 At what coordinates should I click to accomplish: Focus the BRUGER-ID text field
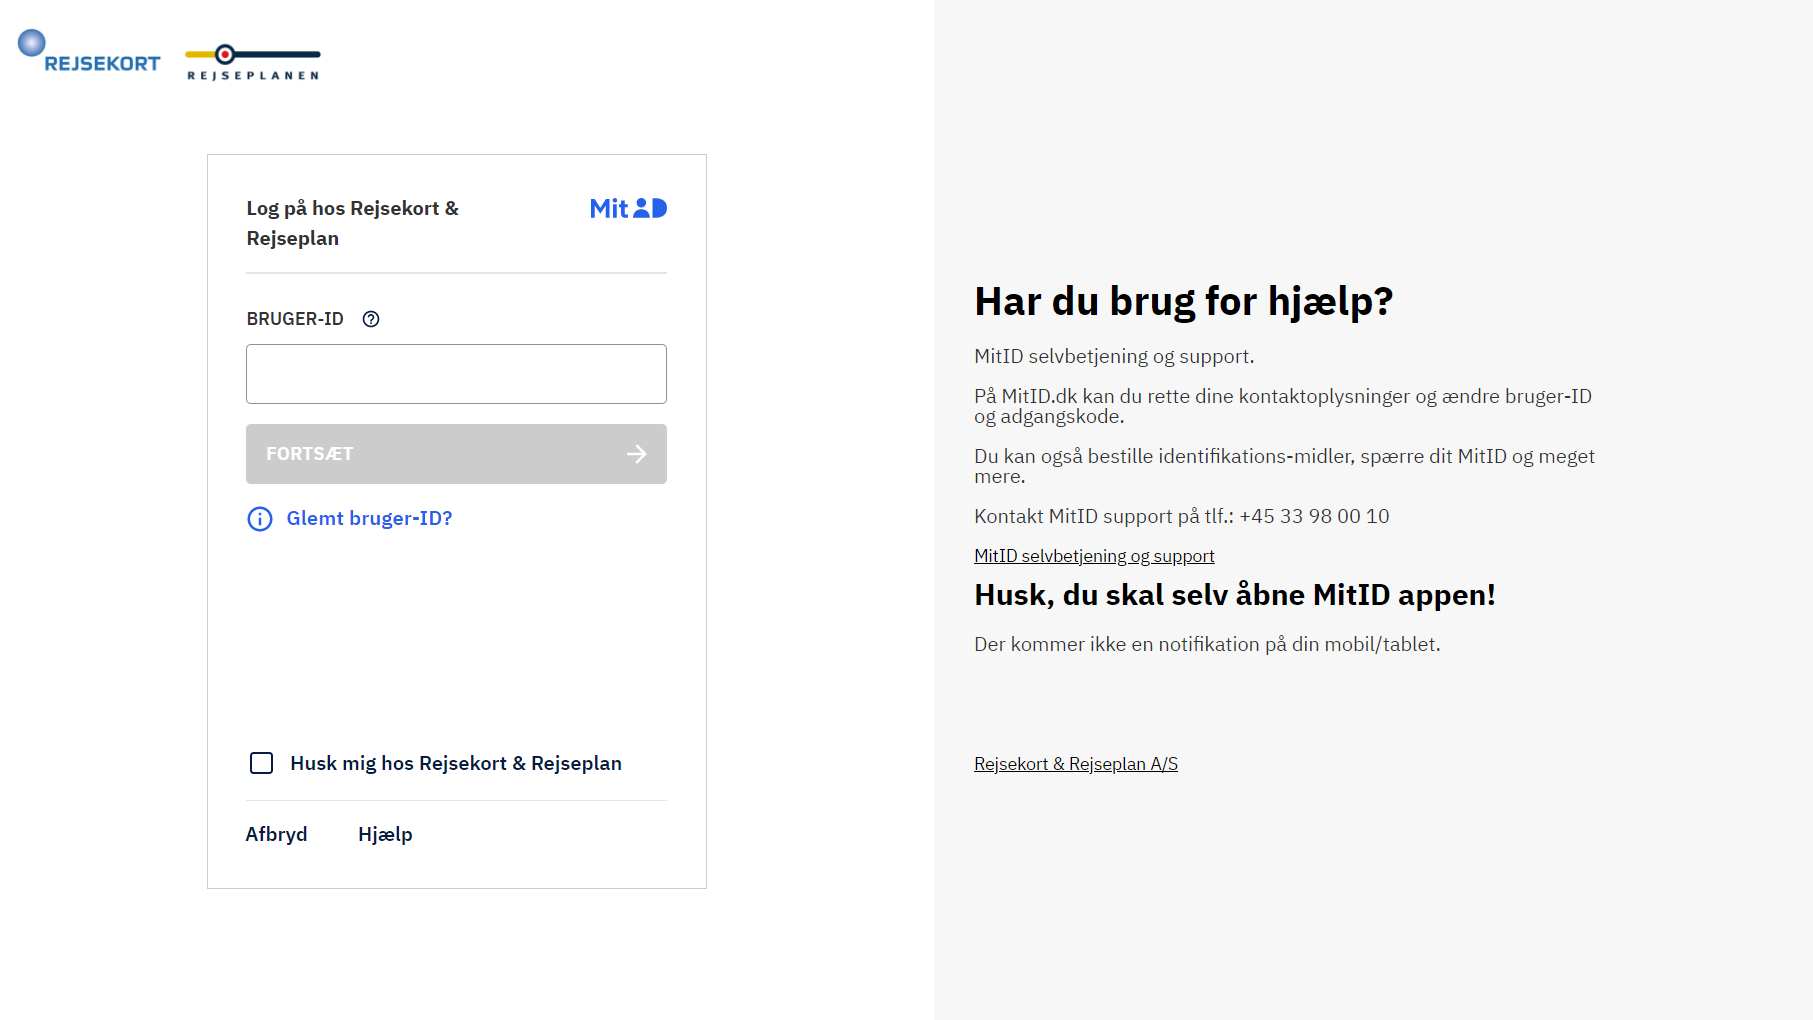pyautogui.click(x=456, y=374)
